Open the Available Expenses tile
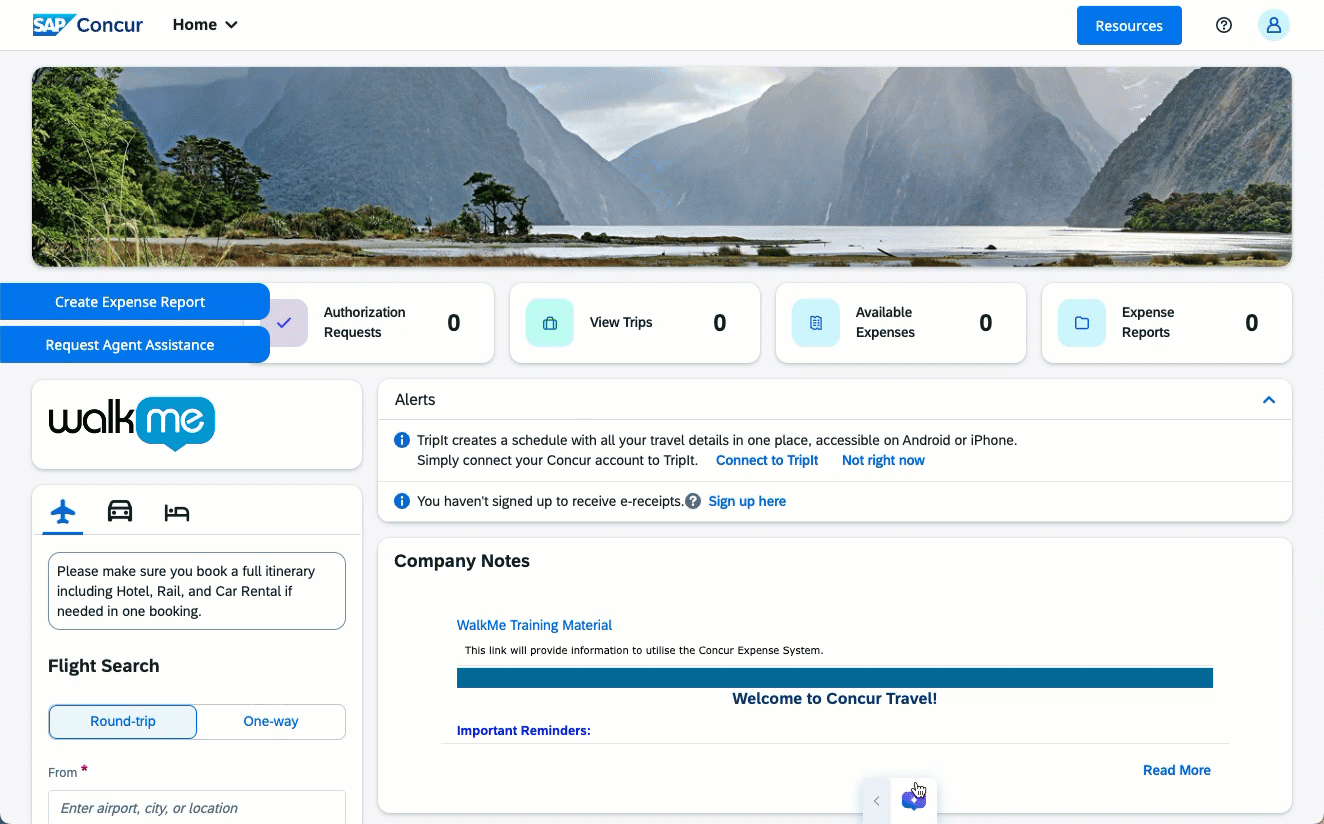This screenshot has height=824, width=1324. (x=901, y=323)
